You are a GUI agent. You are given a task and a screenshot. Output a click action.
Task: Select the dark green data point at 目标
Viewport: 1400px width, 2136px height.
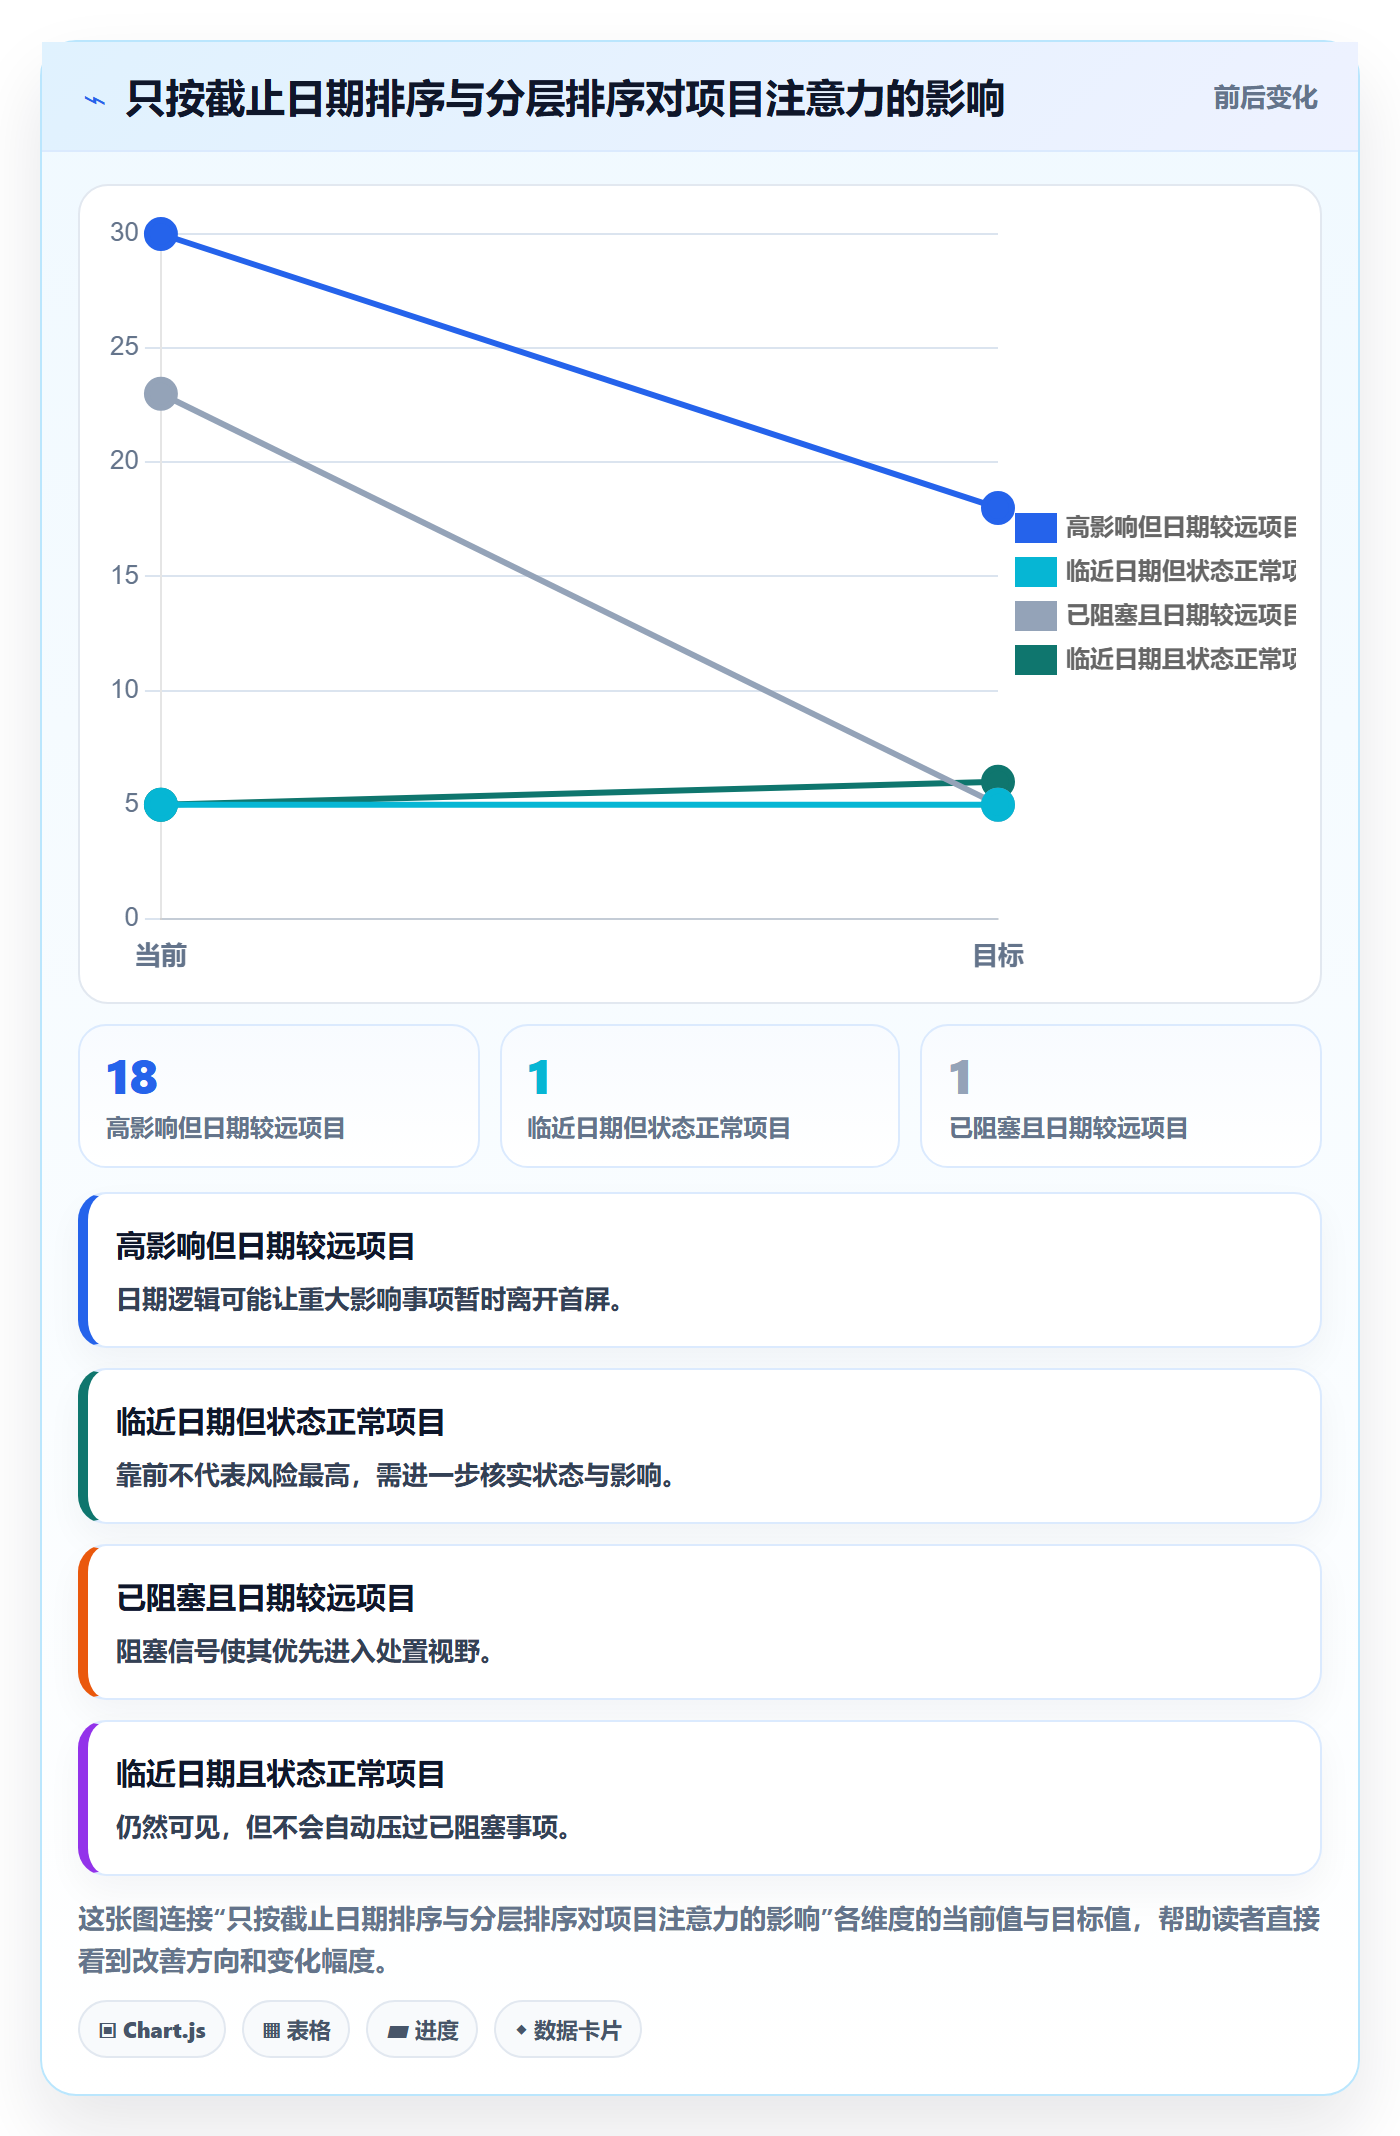click(998, 779)
